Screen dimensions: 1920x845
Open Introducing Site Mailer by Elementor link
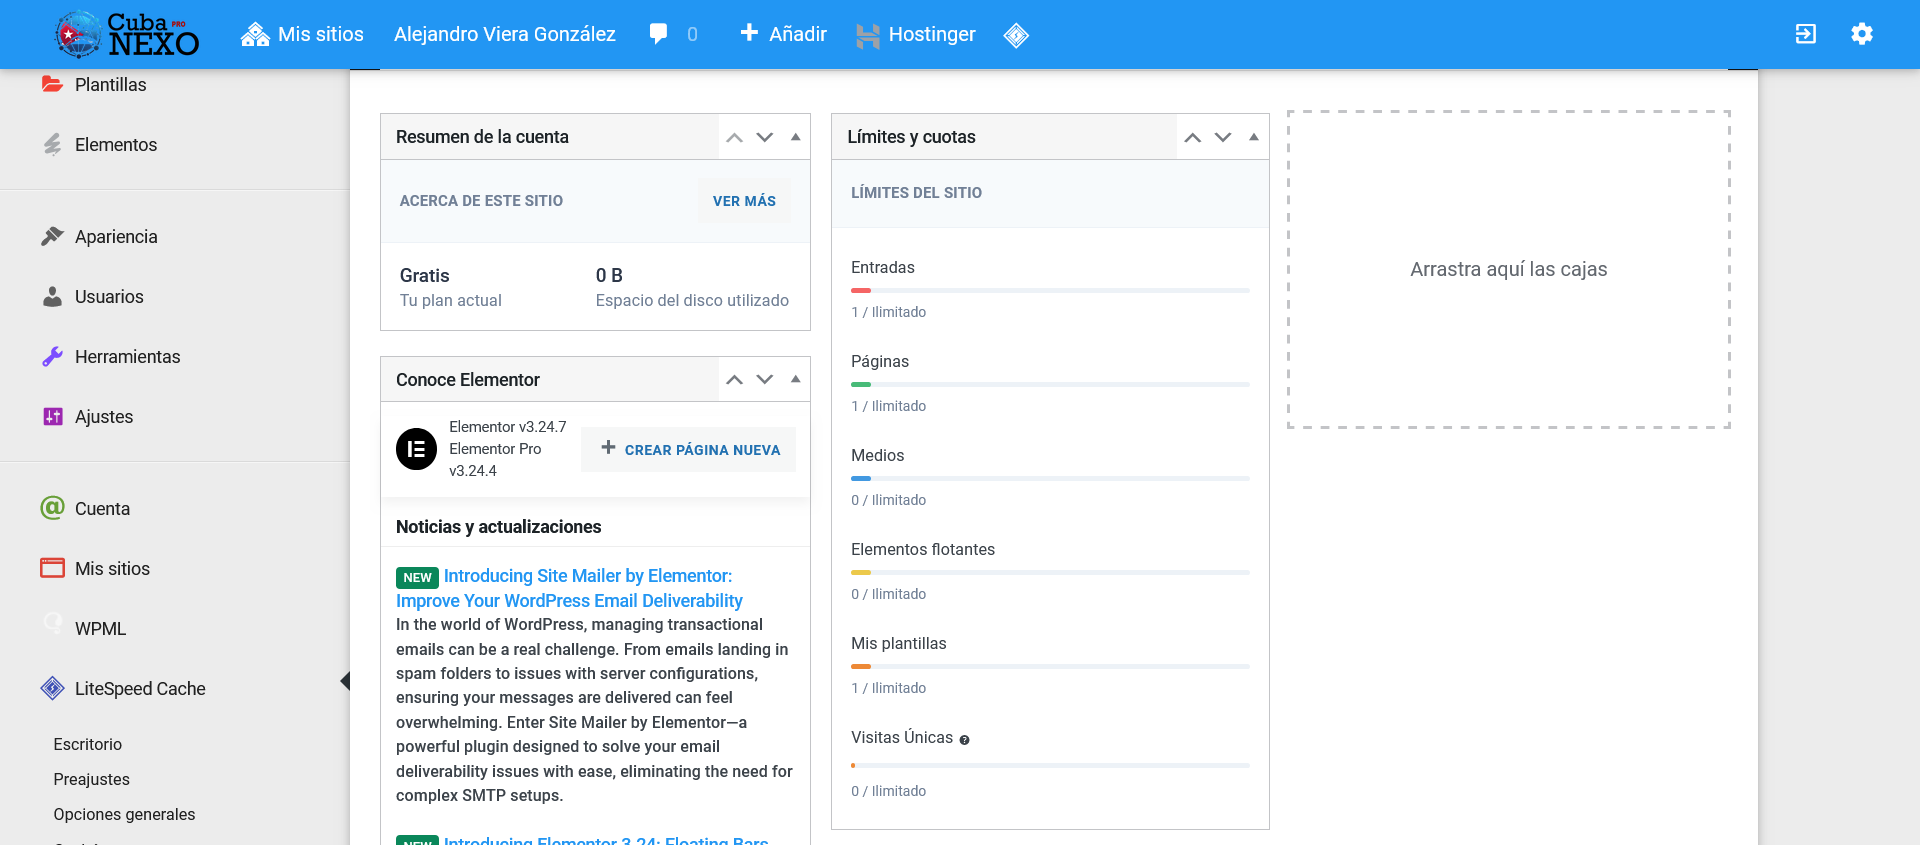[569, 588]
